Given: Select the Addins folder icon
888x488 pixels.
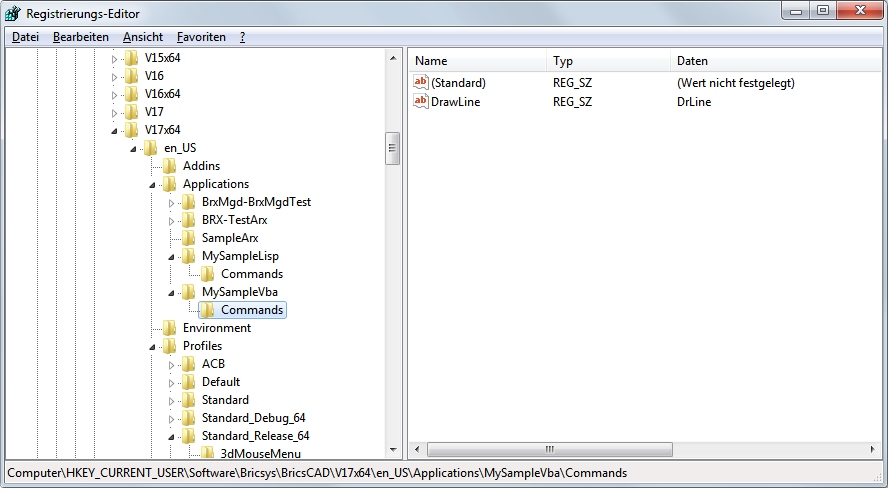Looking at the screenshot, I should (169, 166).
